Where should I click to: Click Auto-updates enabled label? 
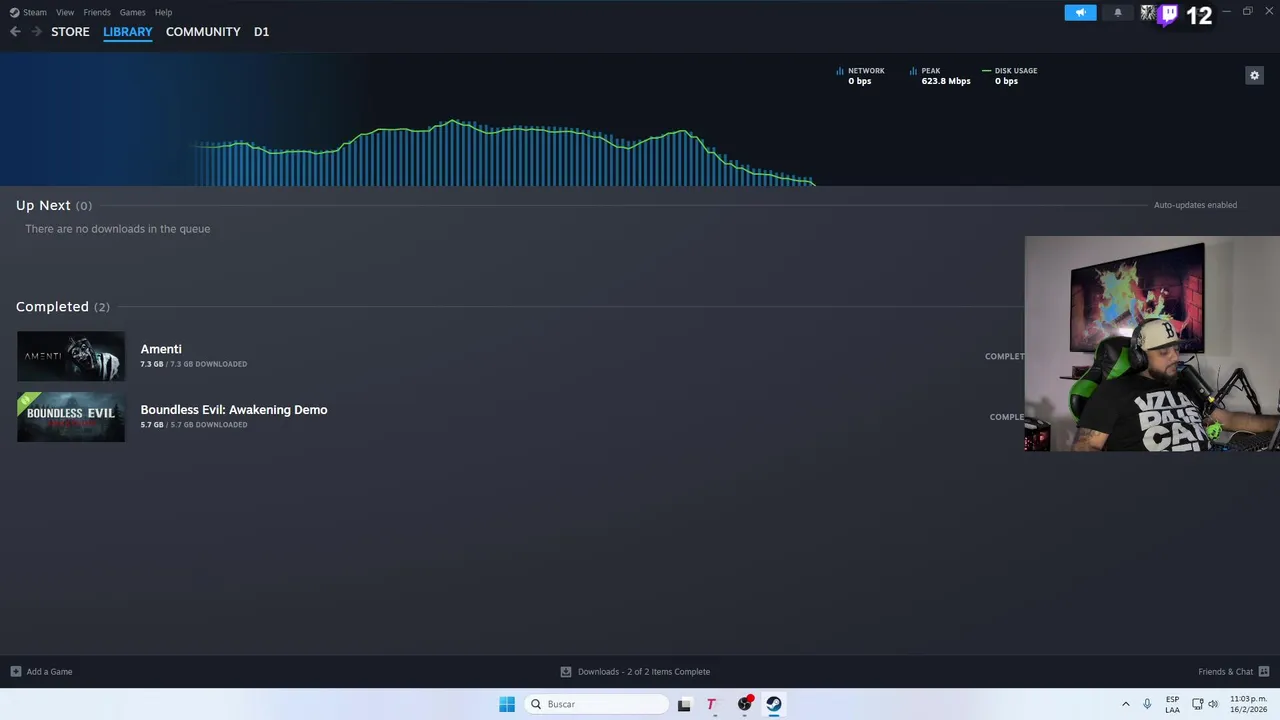tap(1195, 205)
